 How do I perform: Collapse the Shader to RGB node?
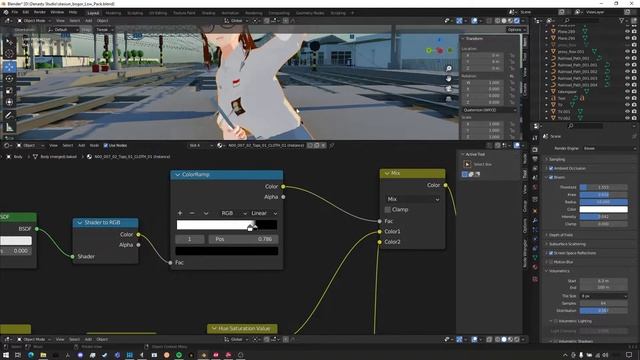click(x=80, y=222)
